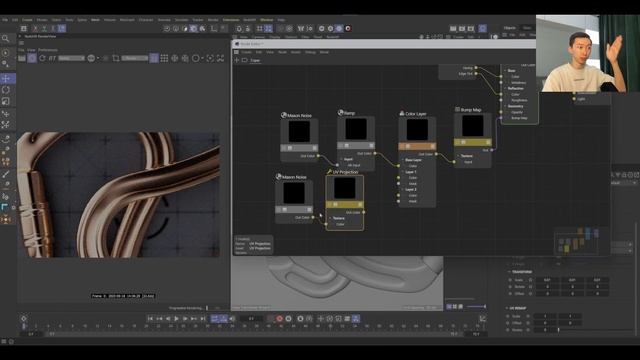
Task: Collapse the Transform section in attributes
Action: 509,271
